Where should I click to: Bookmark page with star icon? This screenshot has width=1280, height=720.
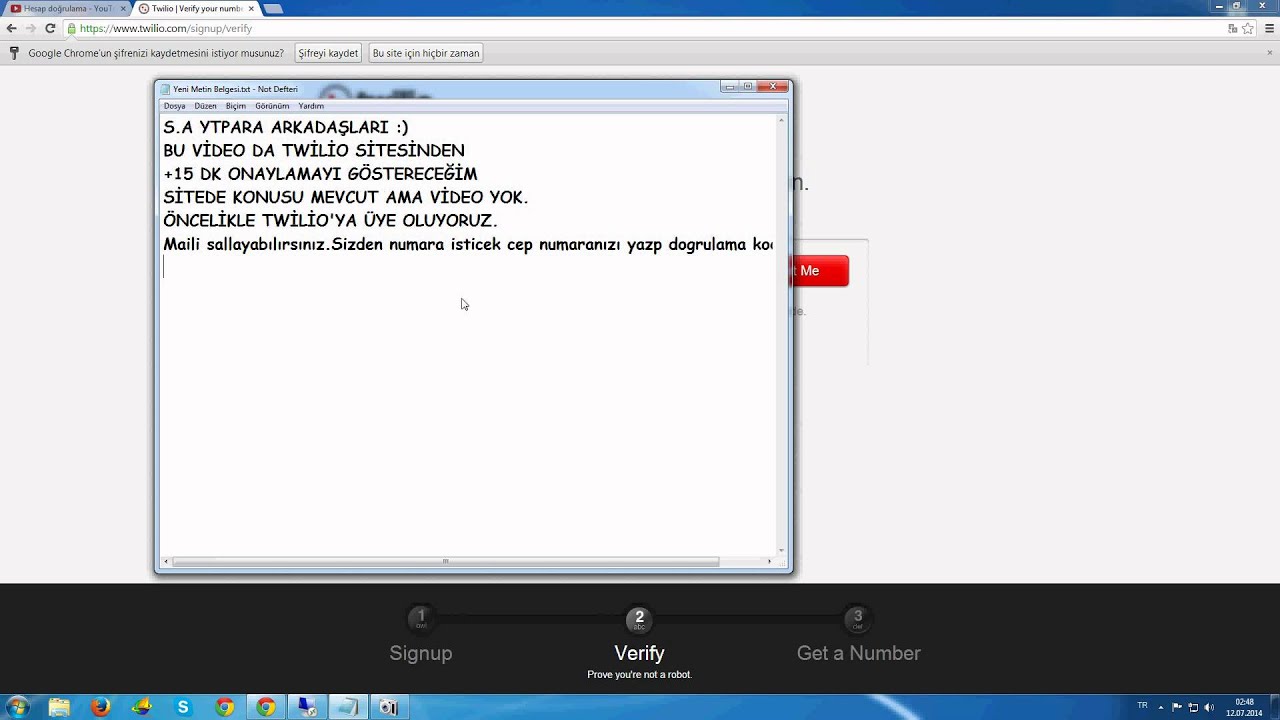pos(1248,29)
